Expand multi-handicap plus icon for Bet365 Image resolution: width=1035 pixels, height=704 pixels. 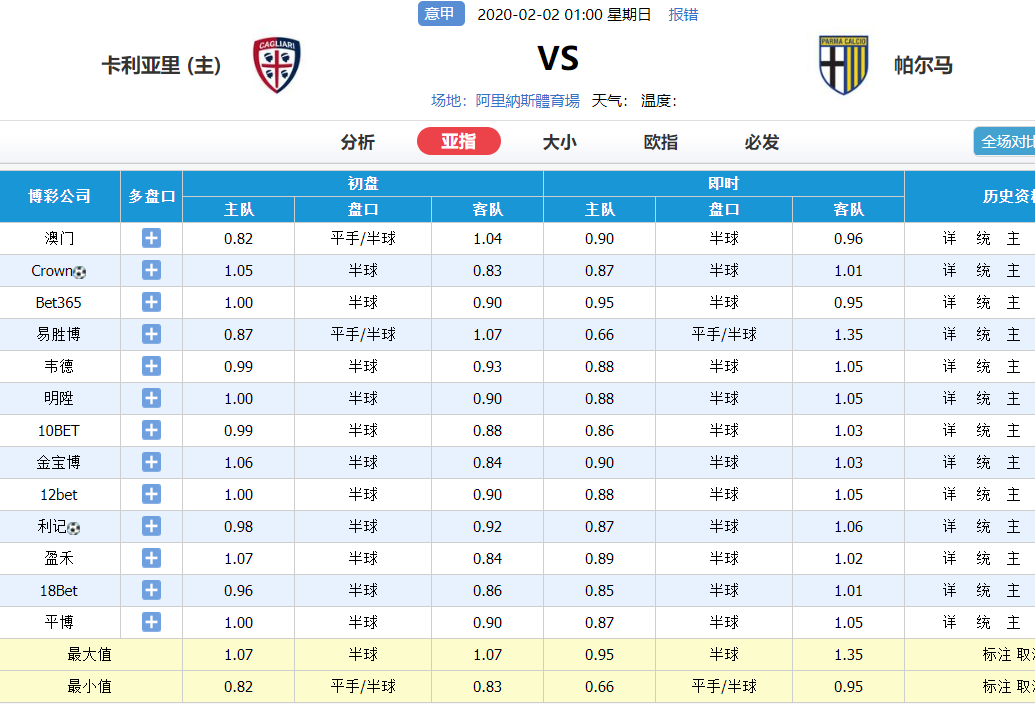151,302
